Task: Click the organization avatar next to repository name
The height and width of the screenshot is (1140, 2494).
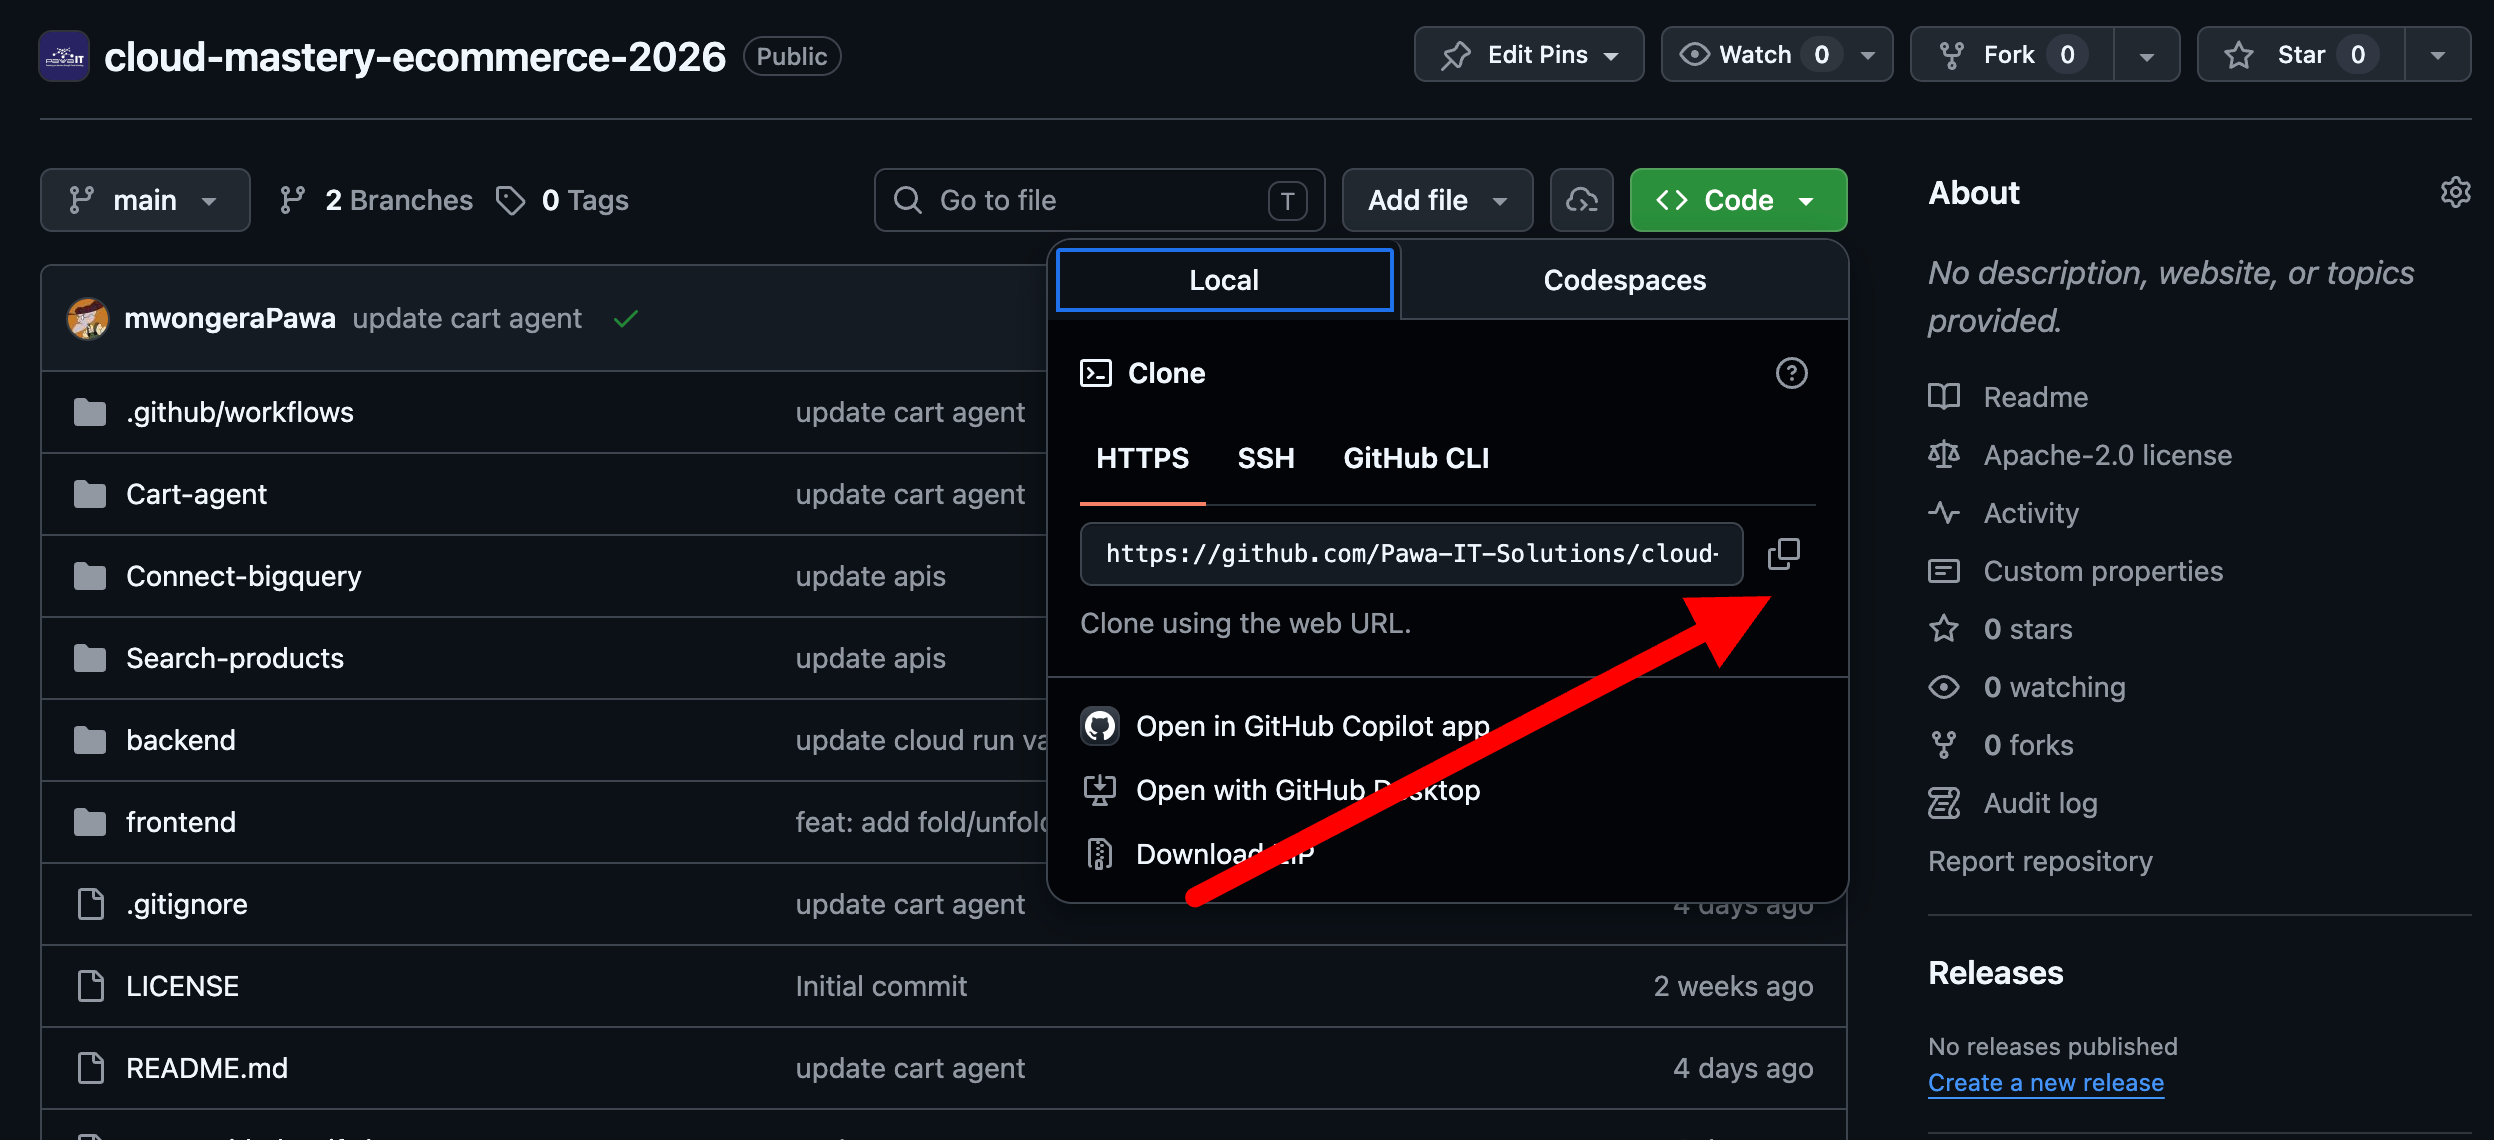Action: (x=64, y=56)
